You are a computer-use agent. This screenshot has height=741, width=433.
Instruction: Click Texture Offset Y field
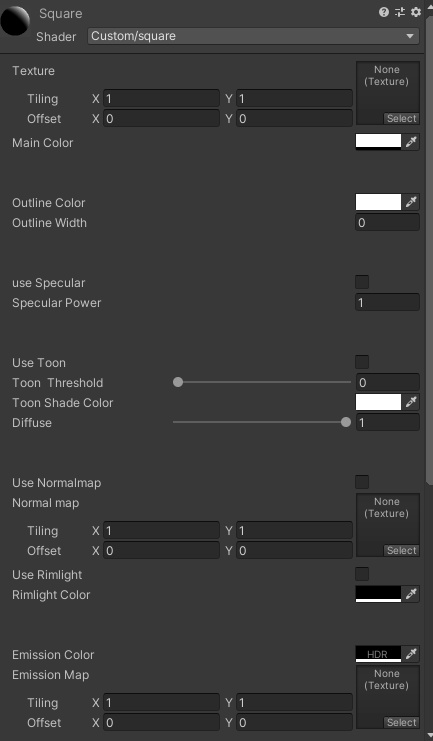(294, 118)
